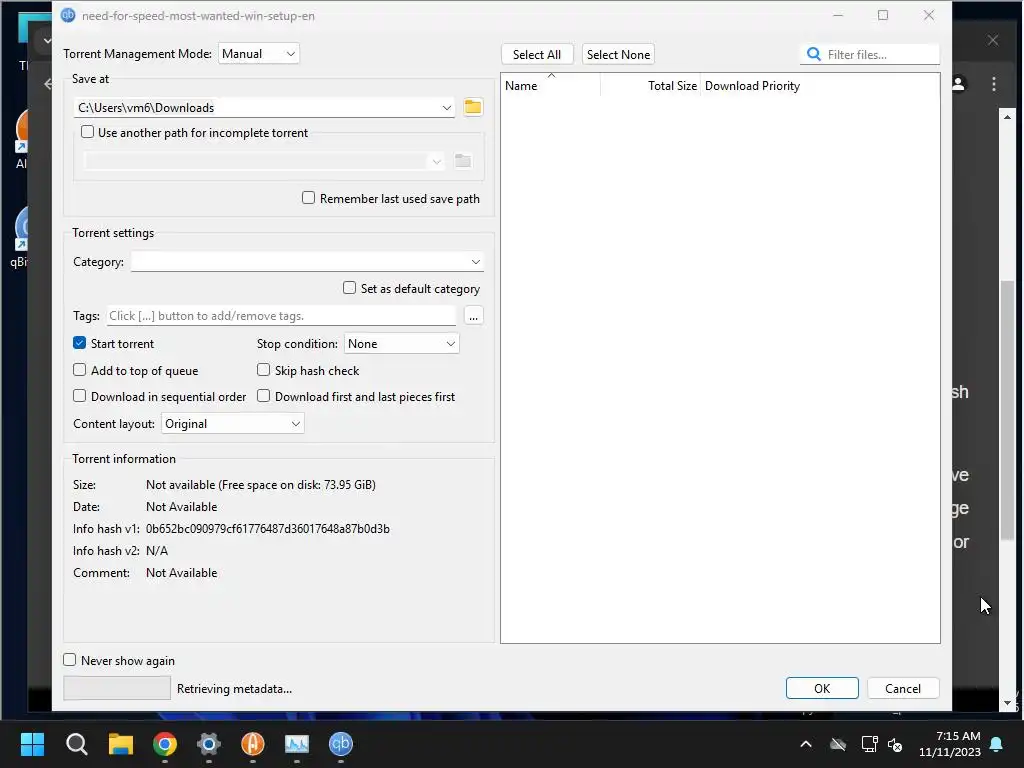Open orange circular app in taskbar
This screenshot has width=1024, height=768.
pyautogui.click(x=253, y=744)
